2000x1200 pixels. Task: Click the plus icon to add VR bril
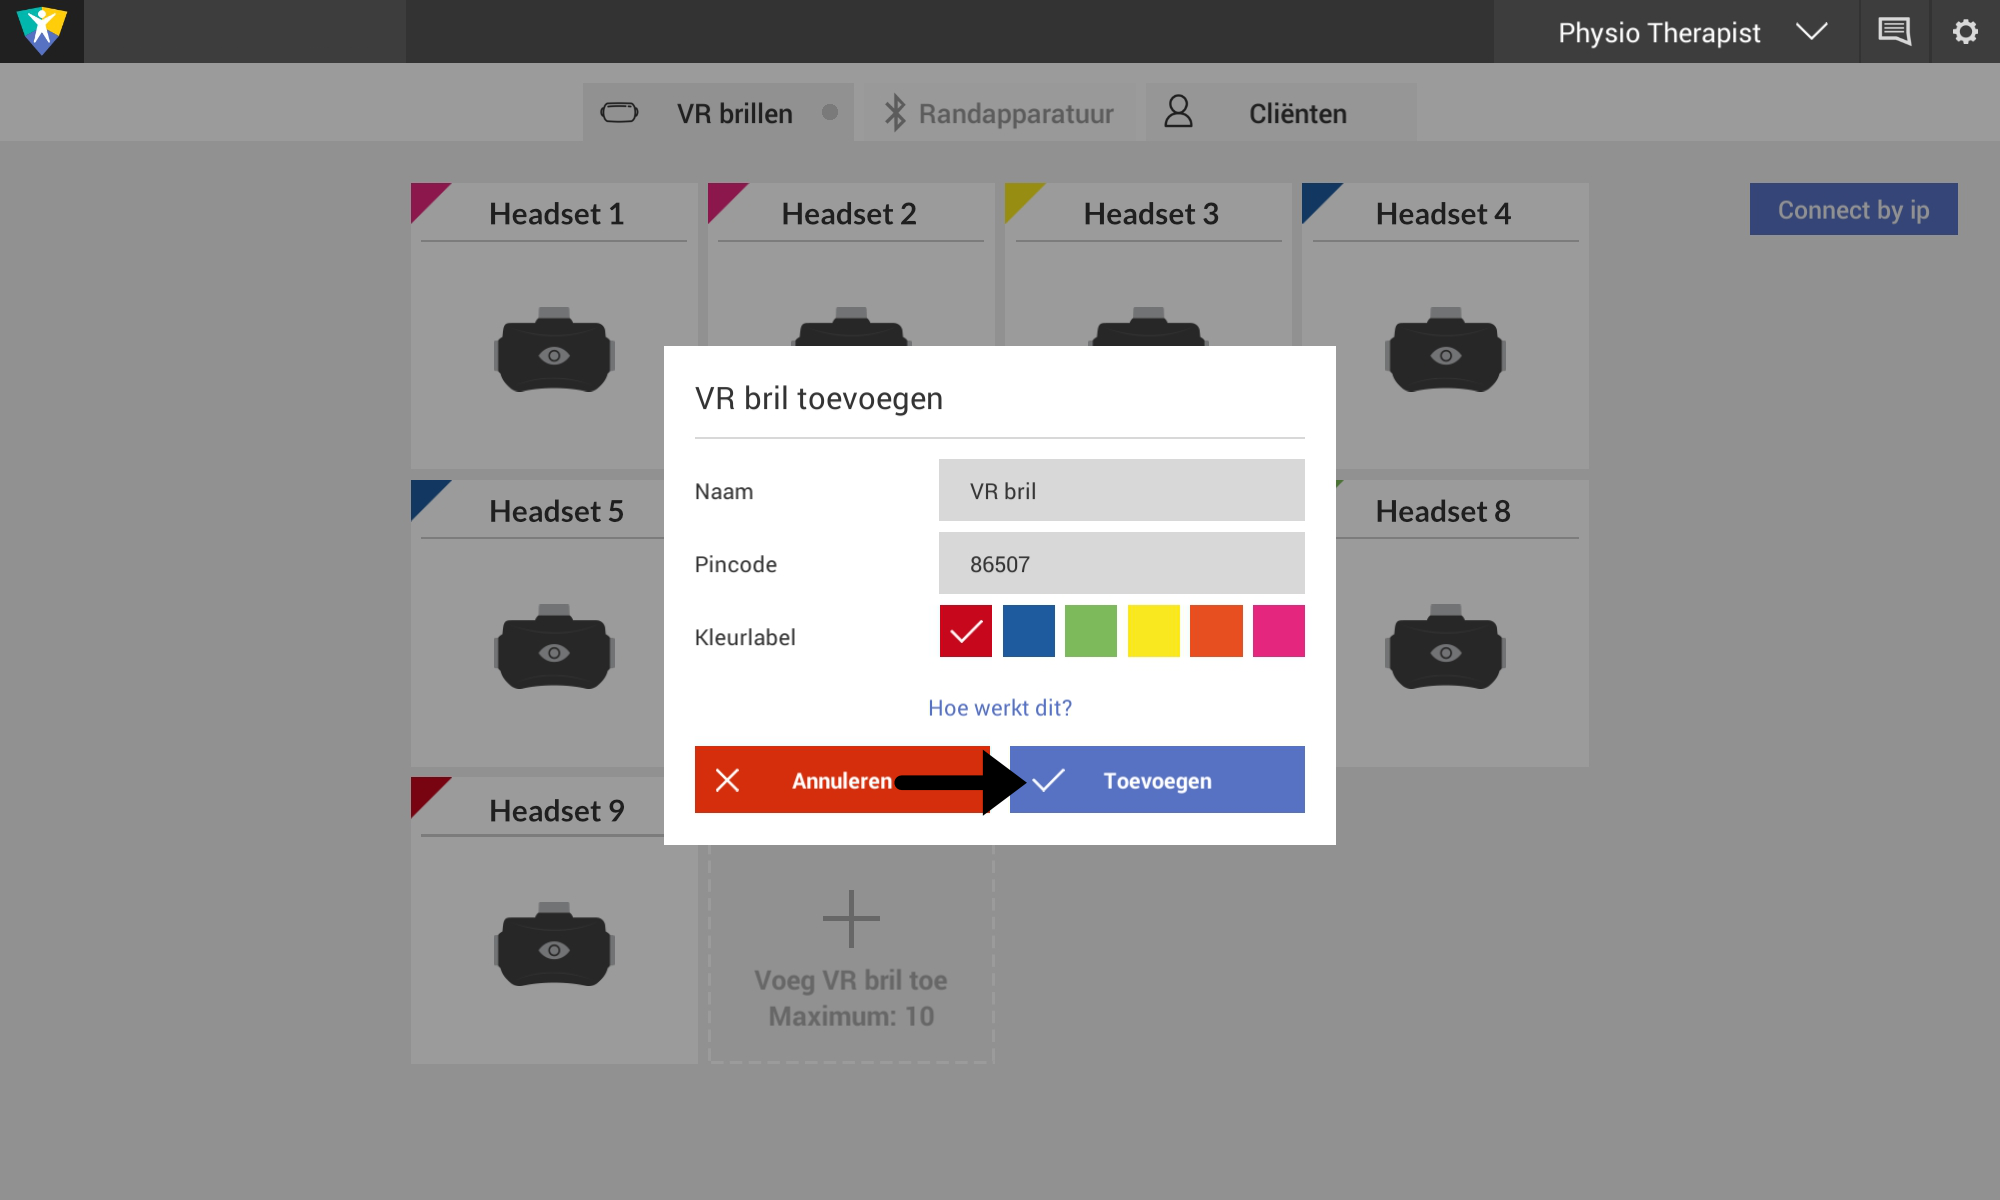click(x=851, y=918)
